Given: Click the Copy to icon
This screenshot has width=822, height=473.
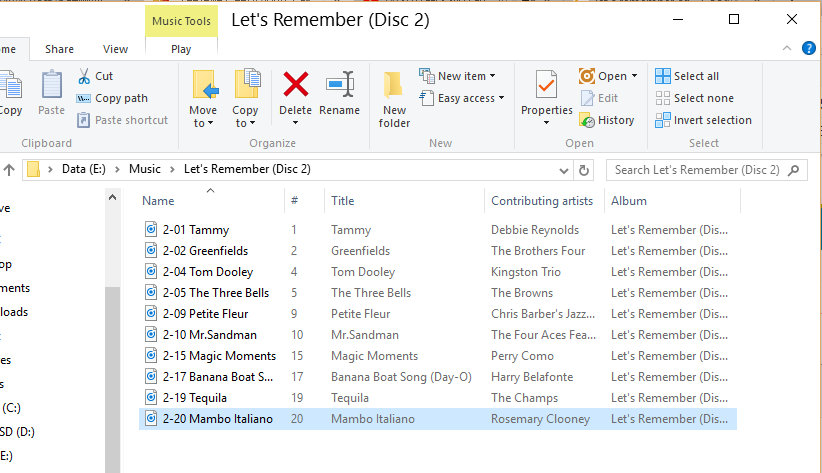Looking at the screenshot, I should (247, 83).
